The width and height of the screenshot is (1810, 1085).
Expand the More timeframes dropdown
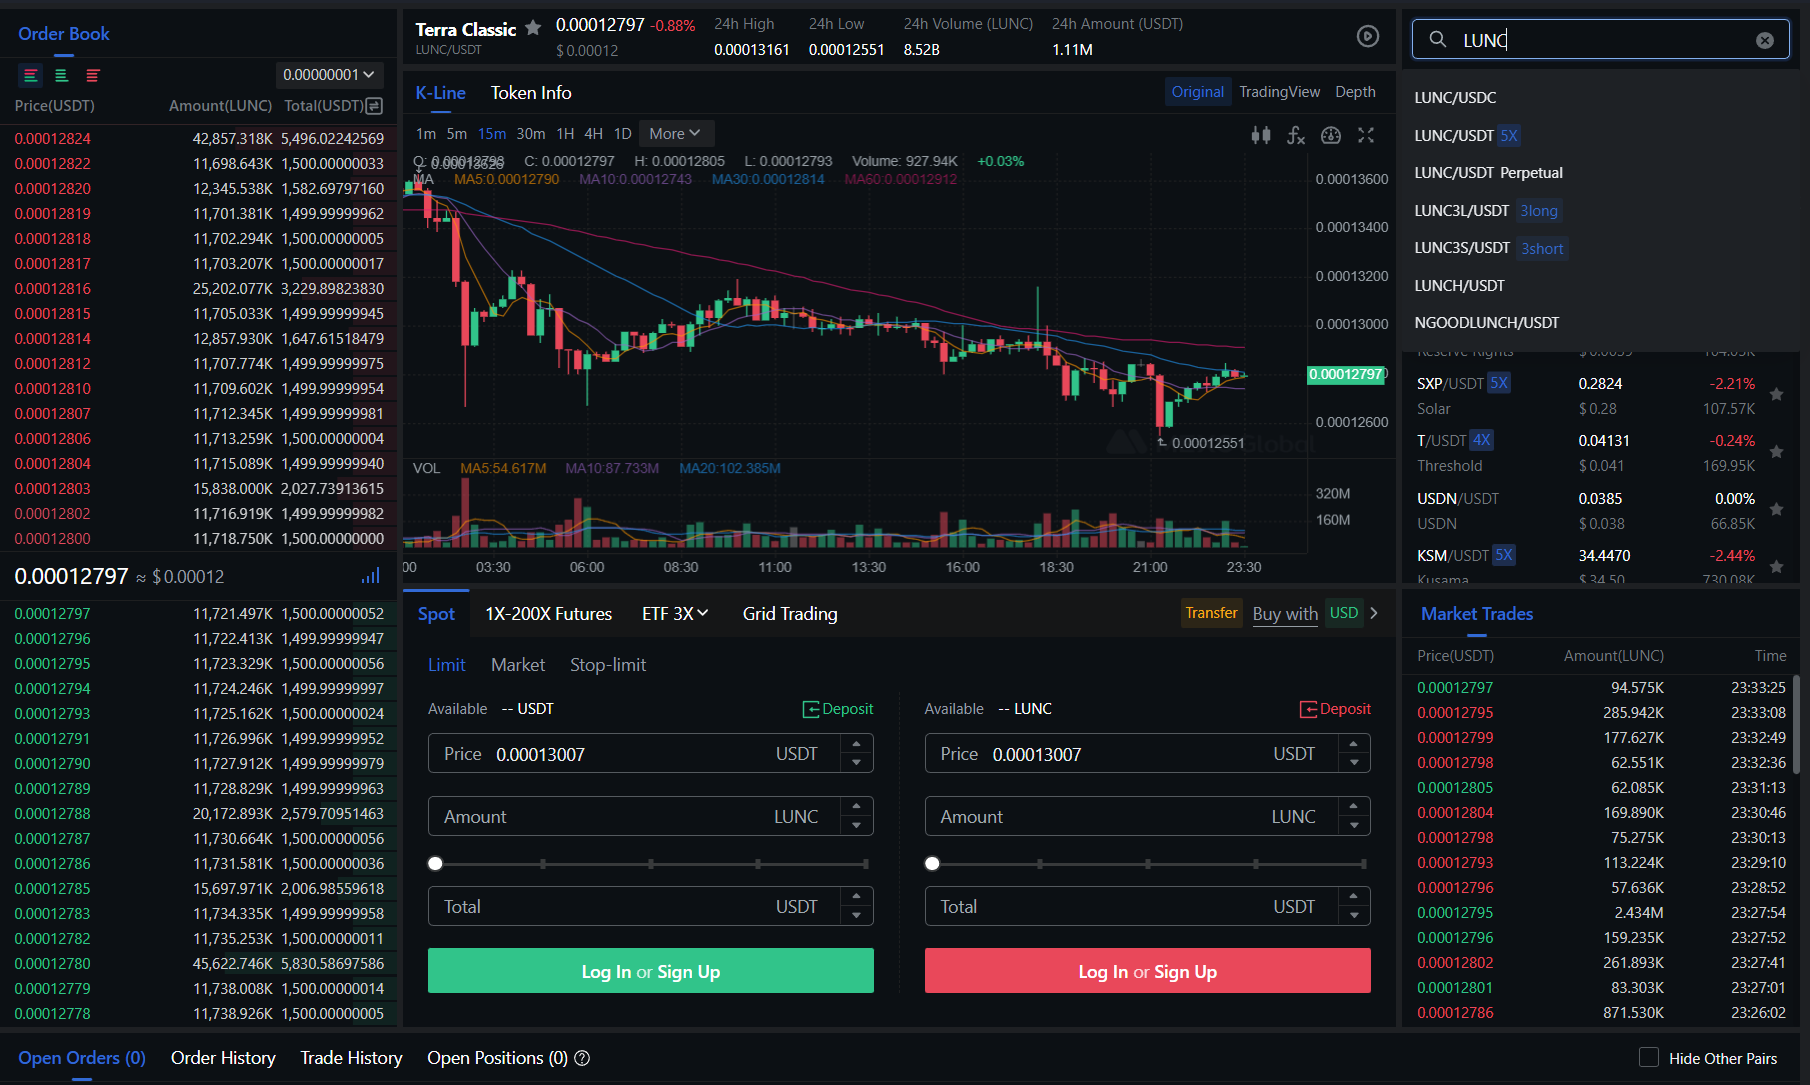click(676, 134)
